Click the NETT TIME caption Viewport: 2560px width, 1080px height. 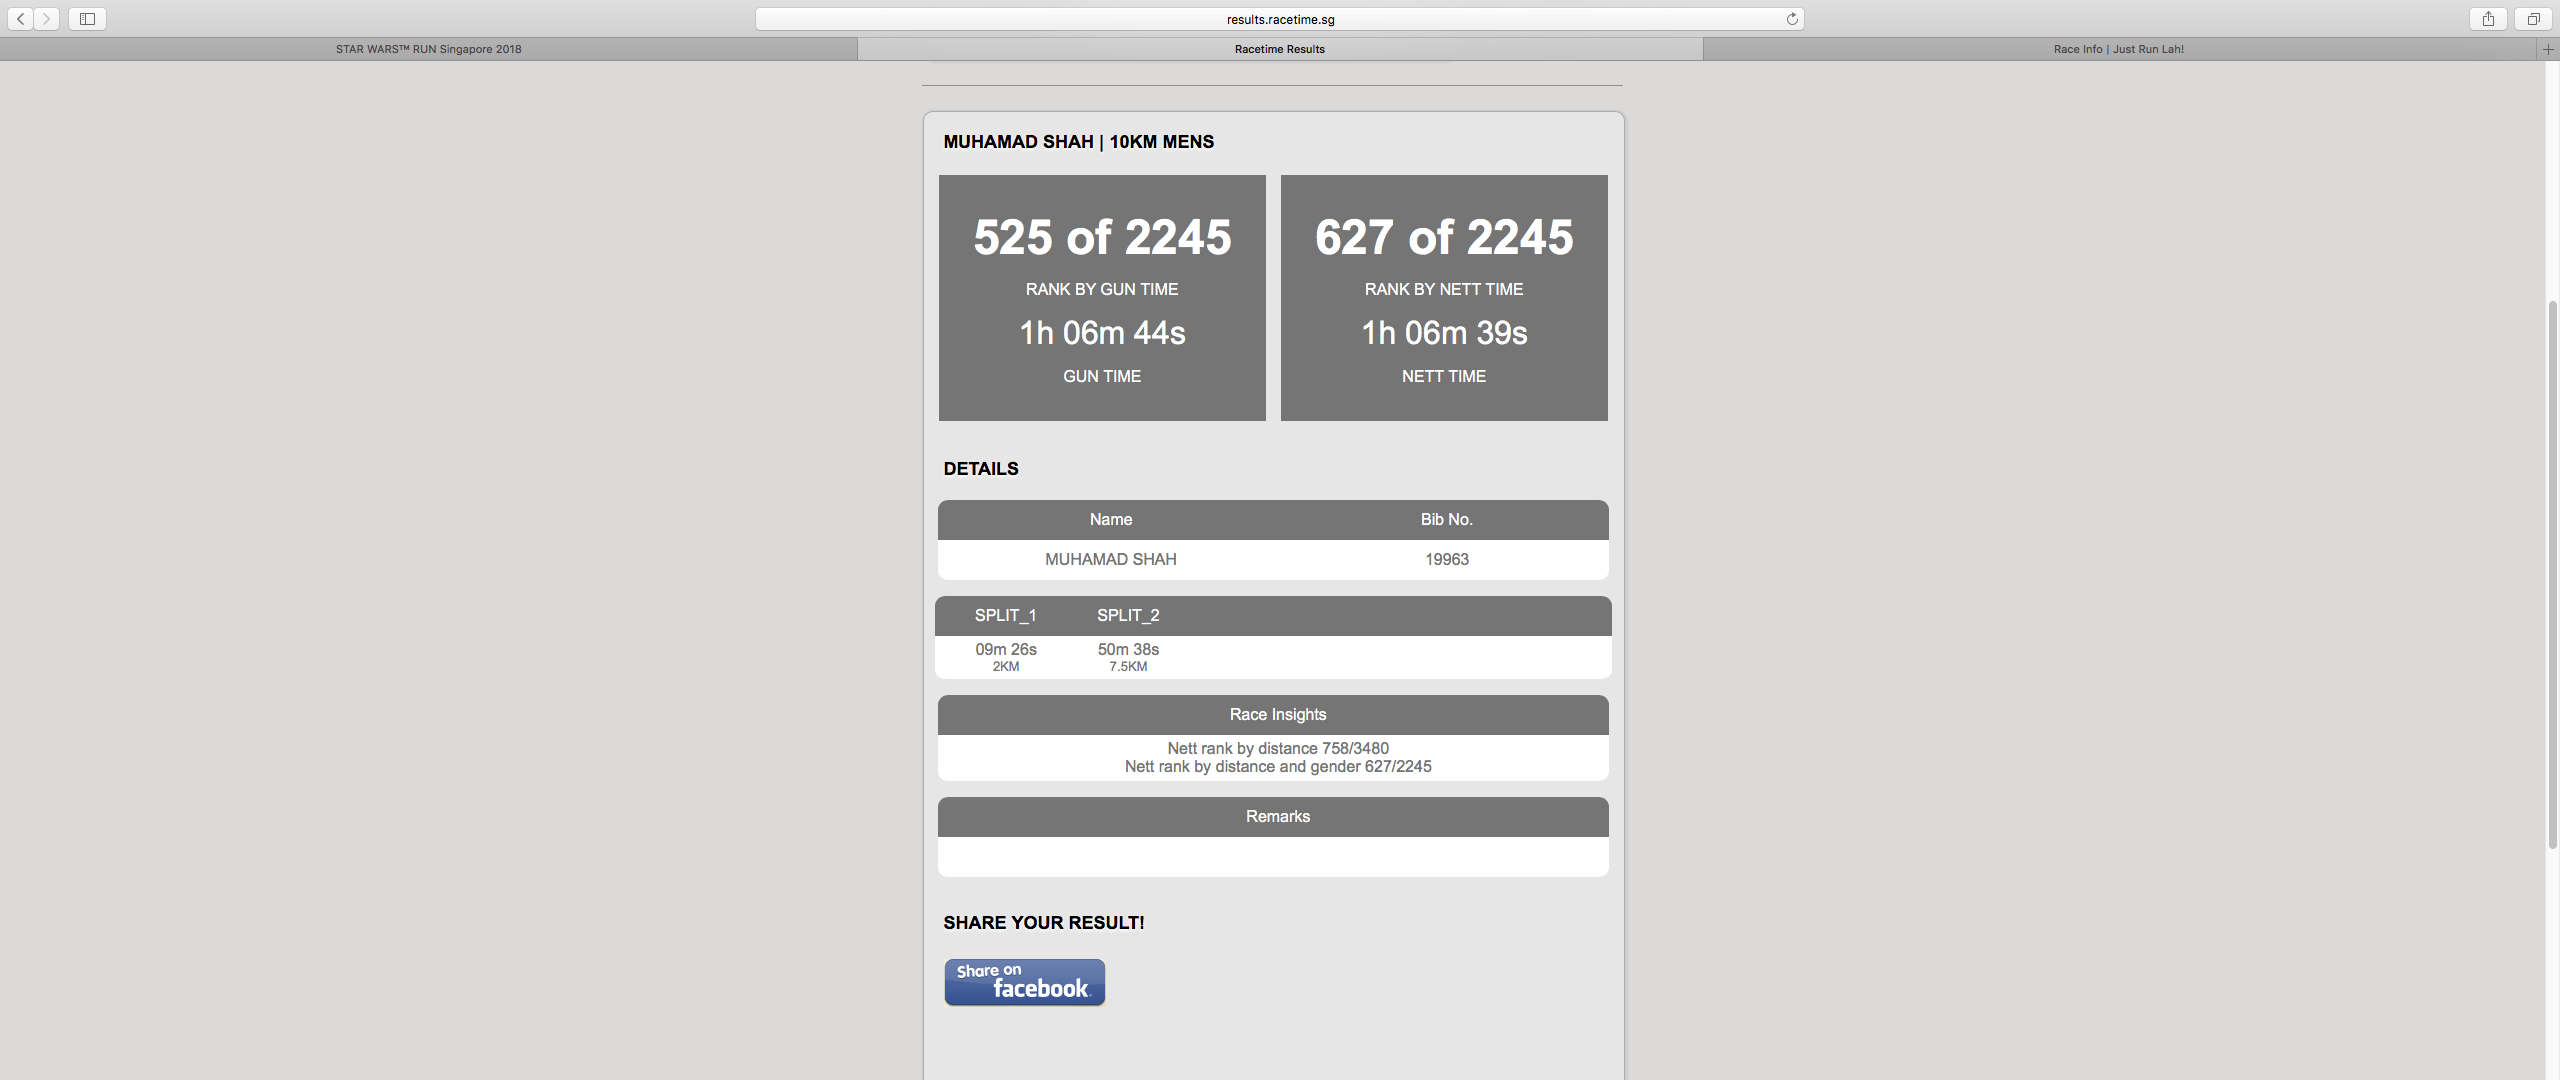(1444, 376)
